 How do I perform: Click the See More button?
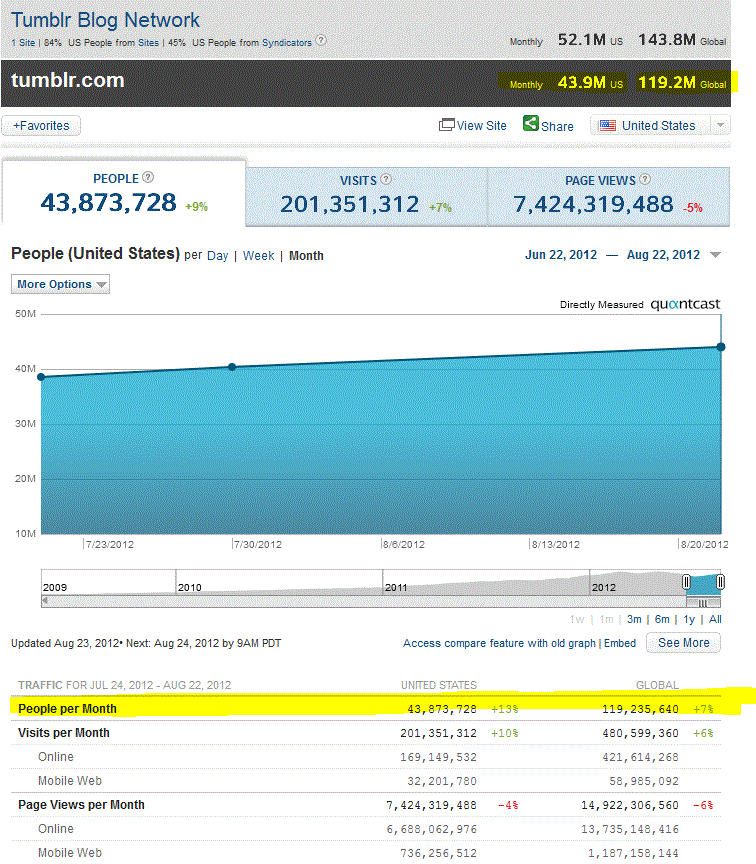[683, 643]
